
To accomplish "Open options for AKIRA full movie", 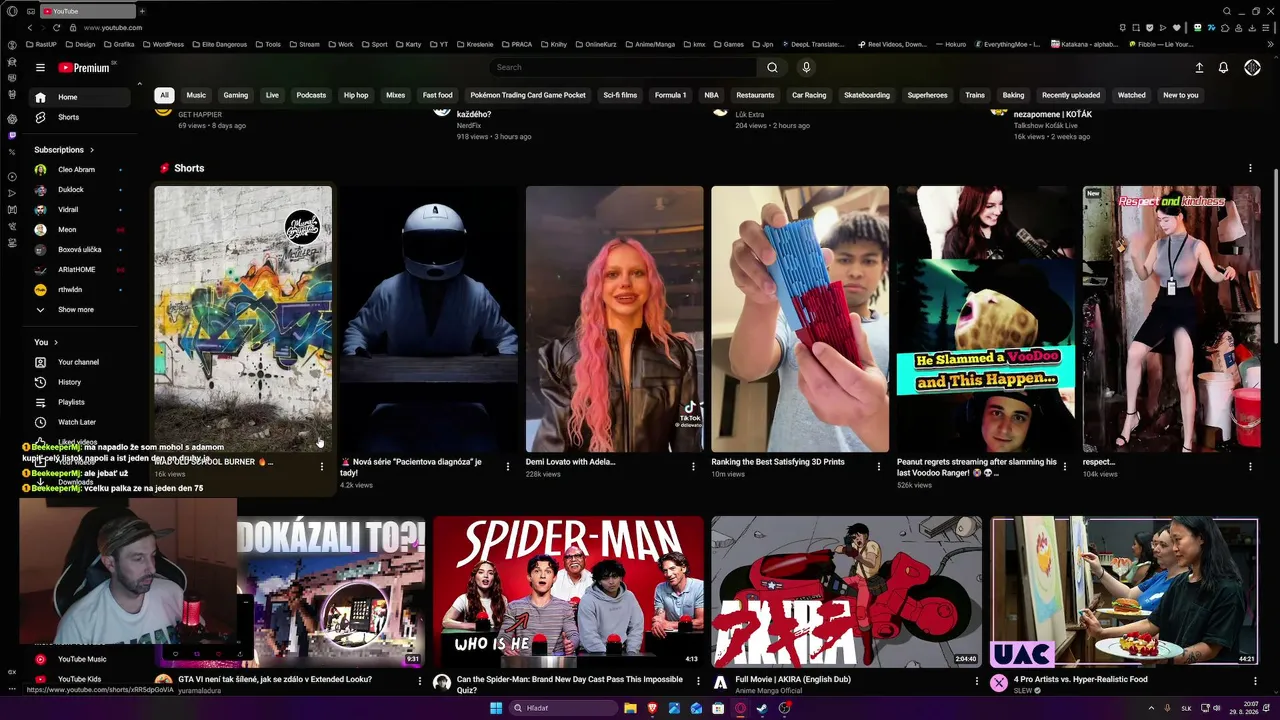I will 977,680.
